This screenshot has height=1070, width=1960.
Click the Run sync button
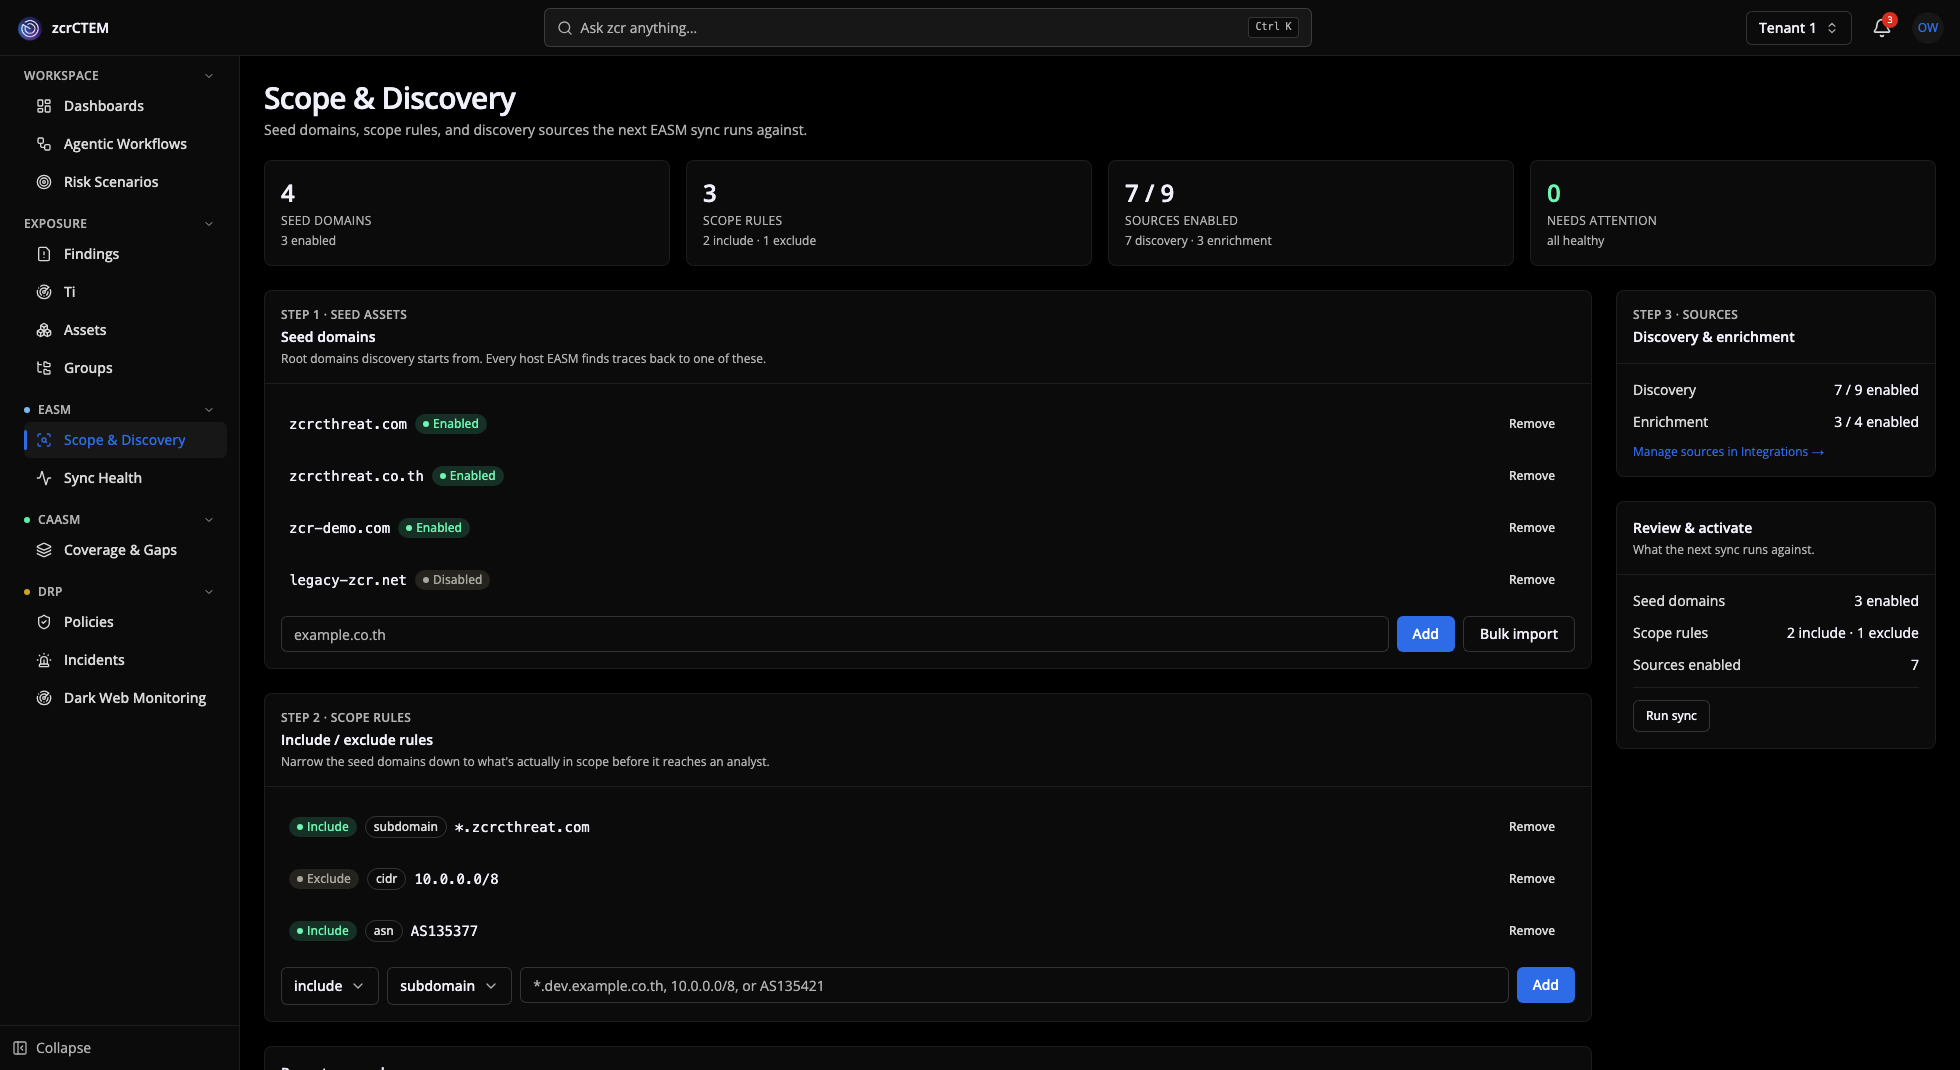(x=1671, y=716)
